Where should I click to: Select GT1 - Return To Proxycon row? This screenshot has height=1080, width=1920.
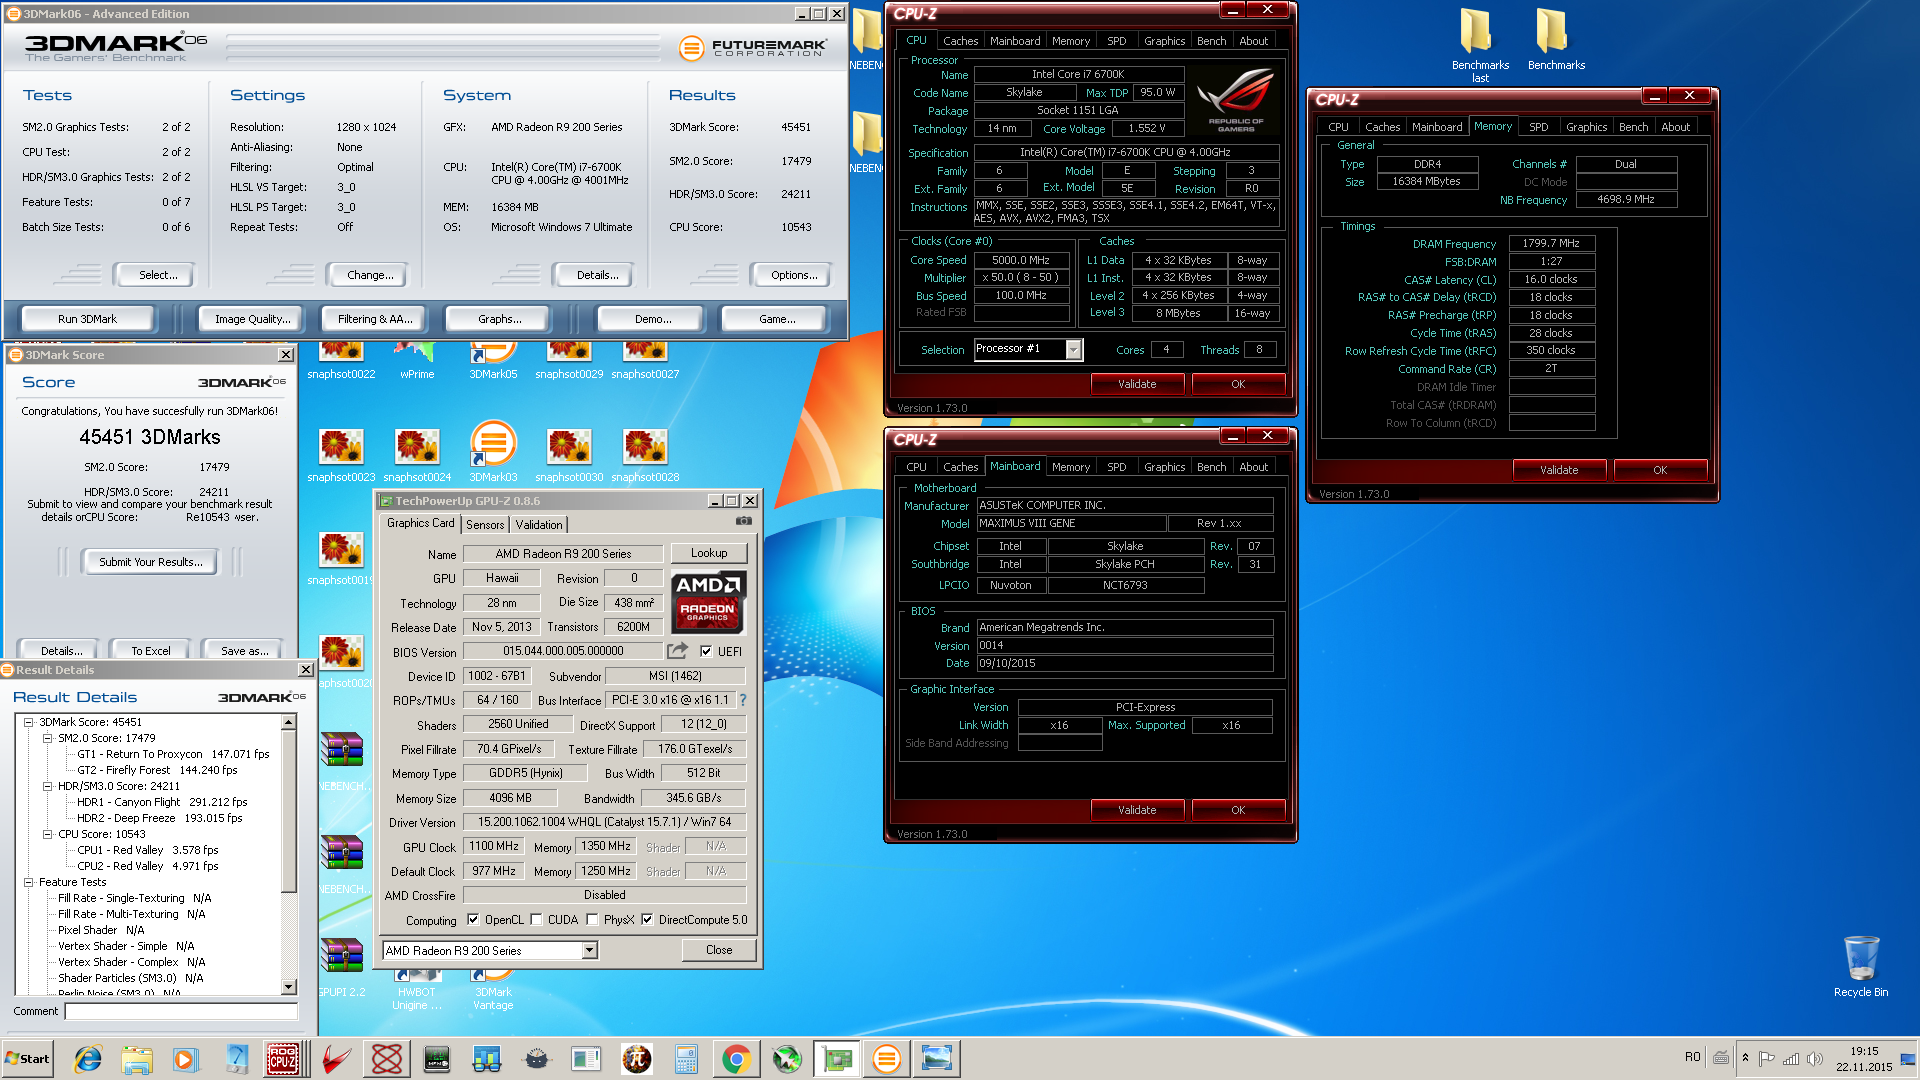(x=173, y=754)
